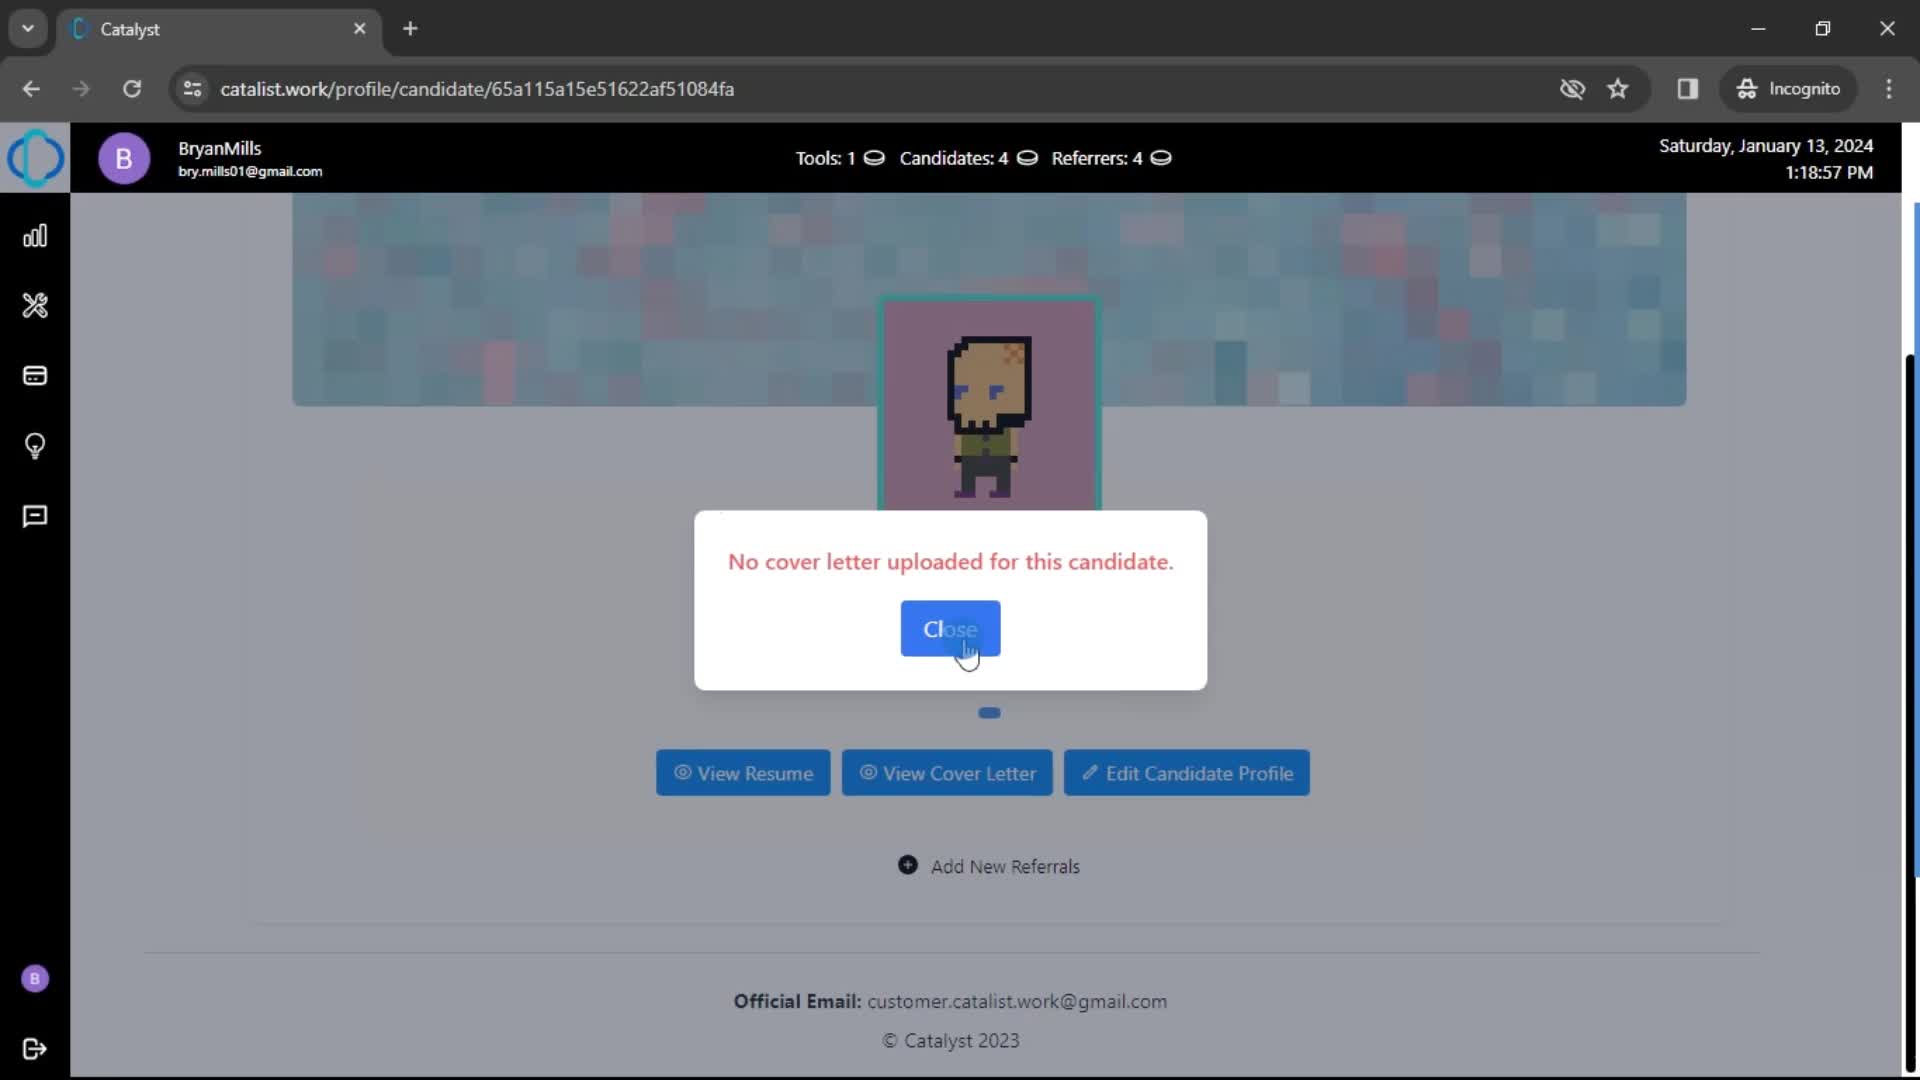Image resolution: width=1920 pixels, height=1080 pixels.
Task: Select the Tools icon in sidebar
Action: (34, 305)
